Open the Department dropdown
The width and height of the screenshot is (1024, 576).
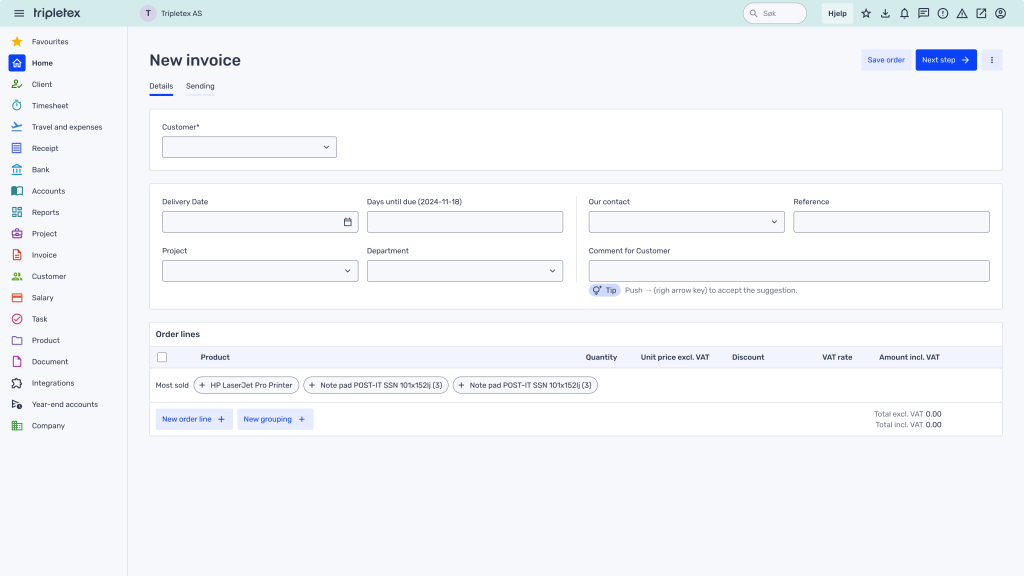(x=464, y=271)
